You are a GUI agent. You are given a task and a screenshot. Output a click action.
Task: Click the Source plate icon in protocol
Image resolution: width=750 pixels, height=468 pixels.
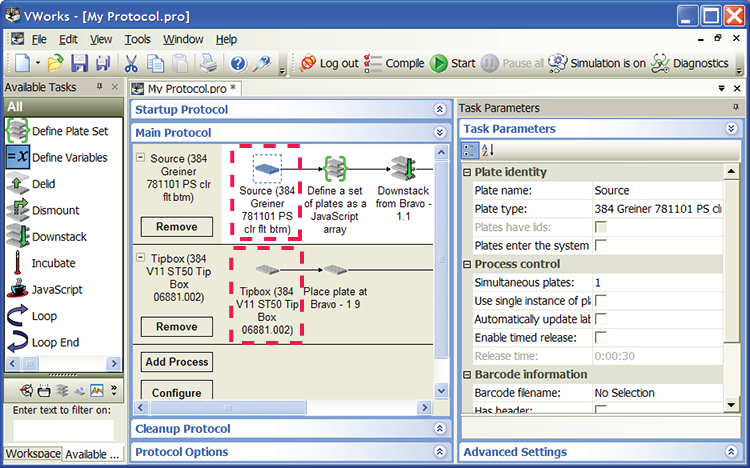point(266,168)
